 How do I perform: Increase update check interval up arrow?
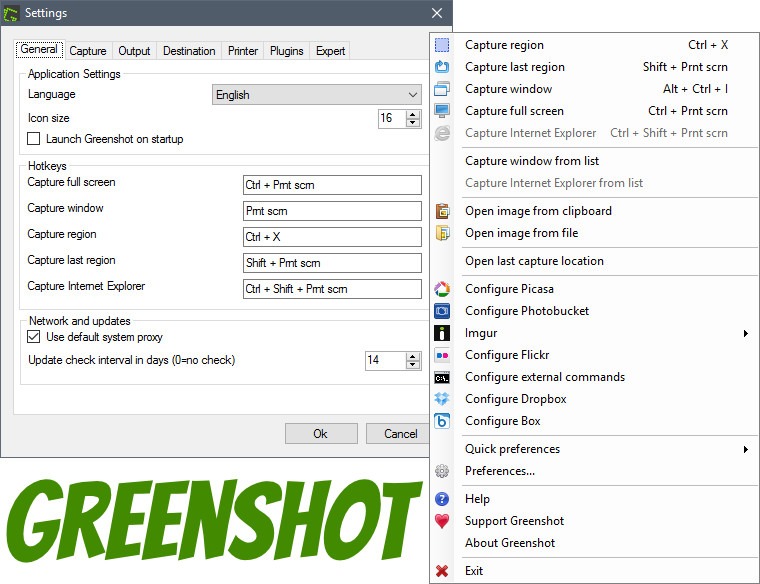(x=412, y=357)
